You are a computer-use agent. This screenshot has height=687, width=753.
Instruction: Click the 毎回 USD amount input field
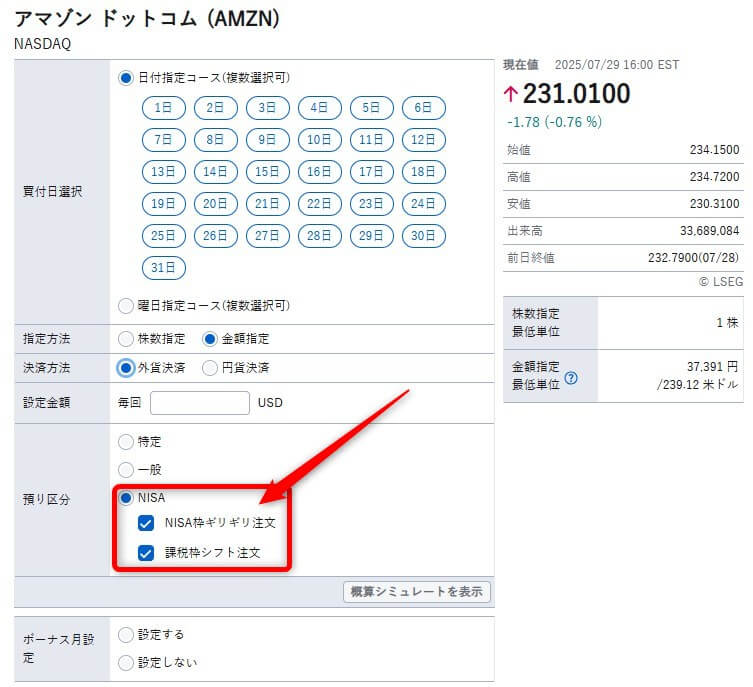tap(200, 403)
